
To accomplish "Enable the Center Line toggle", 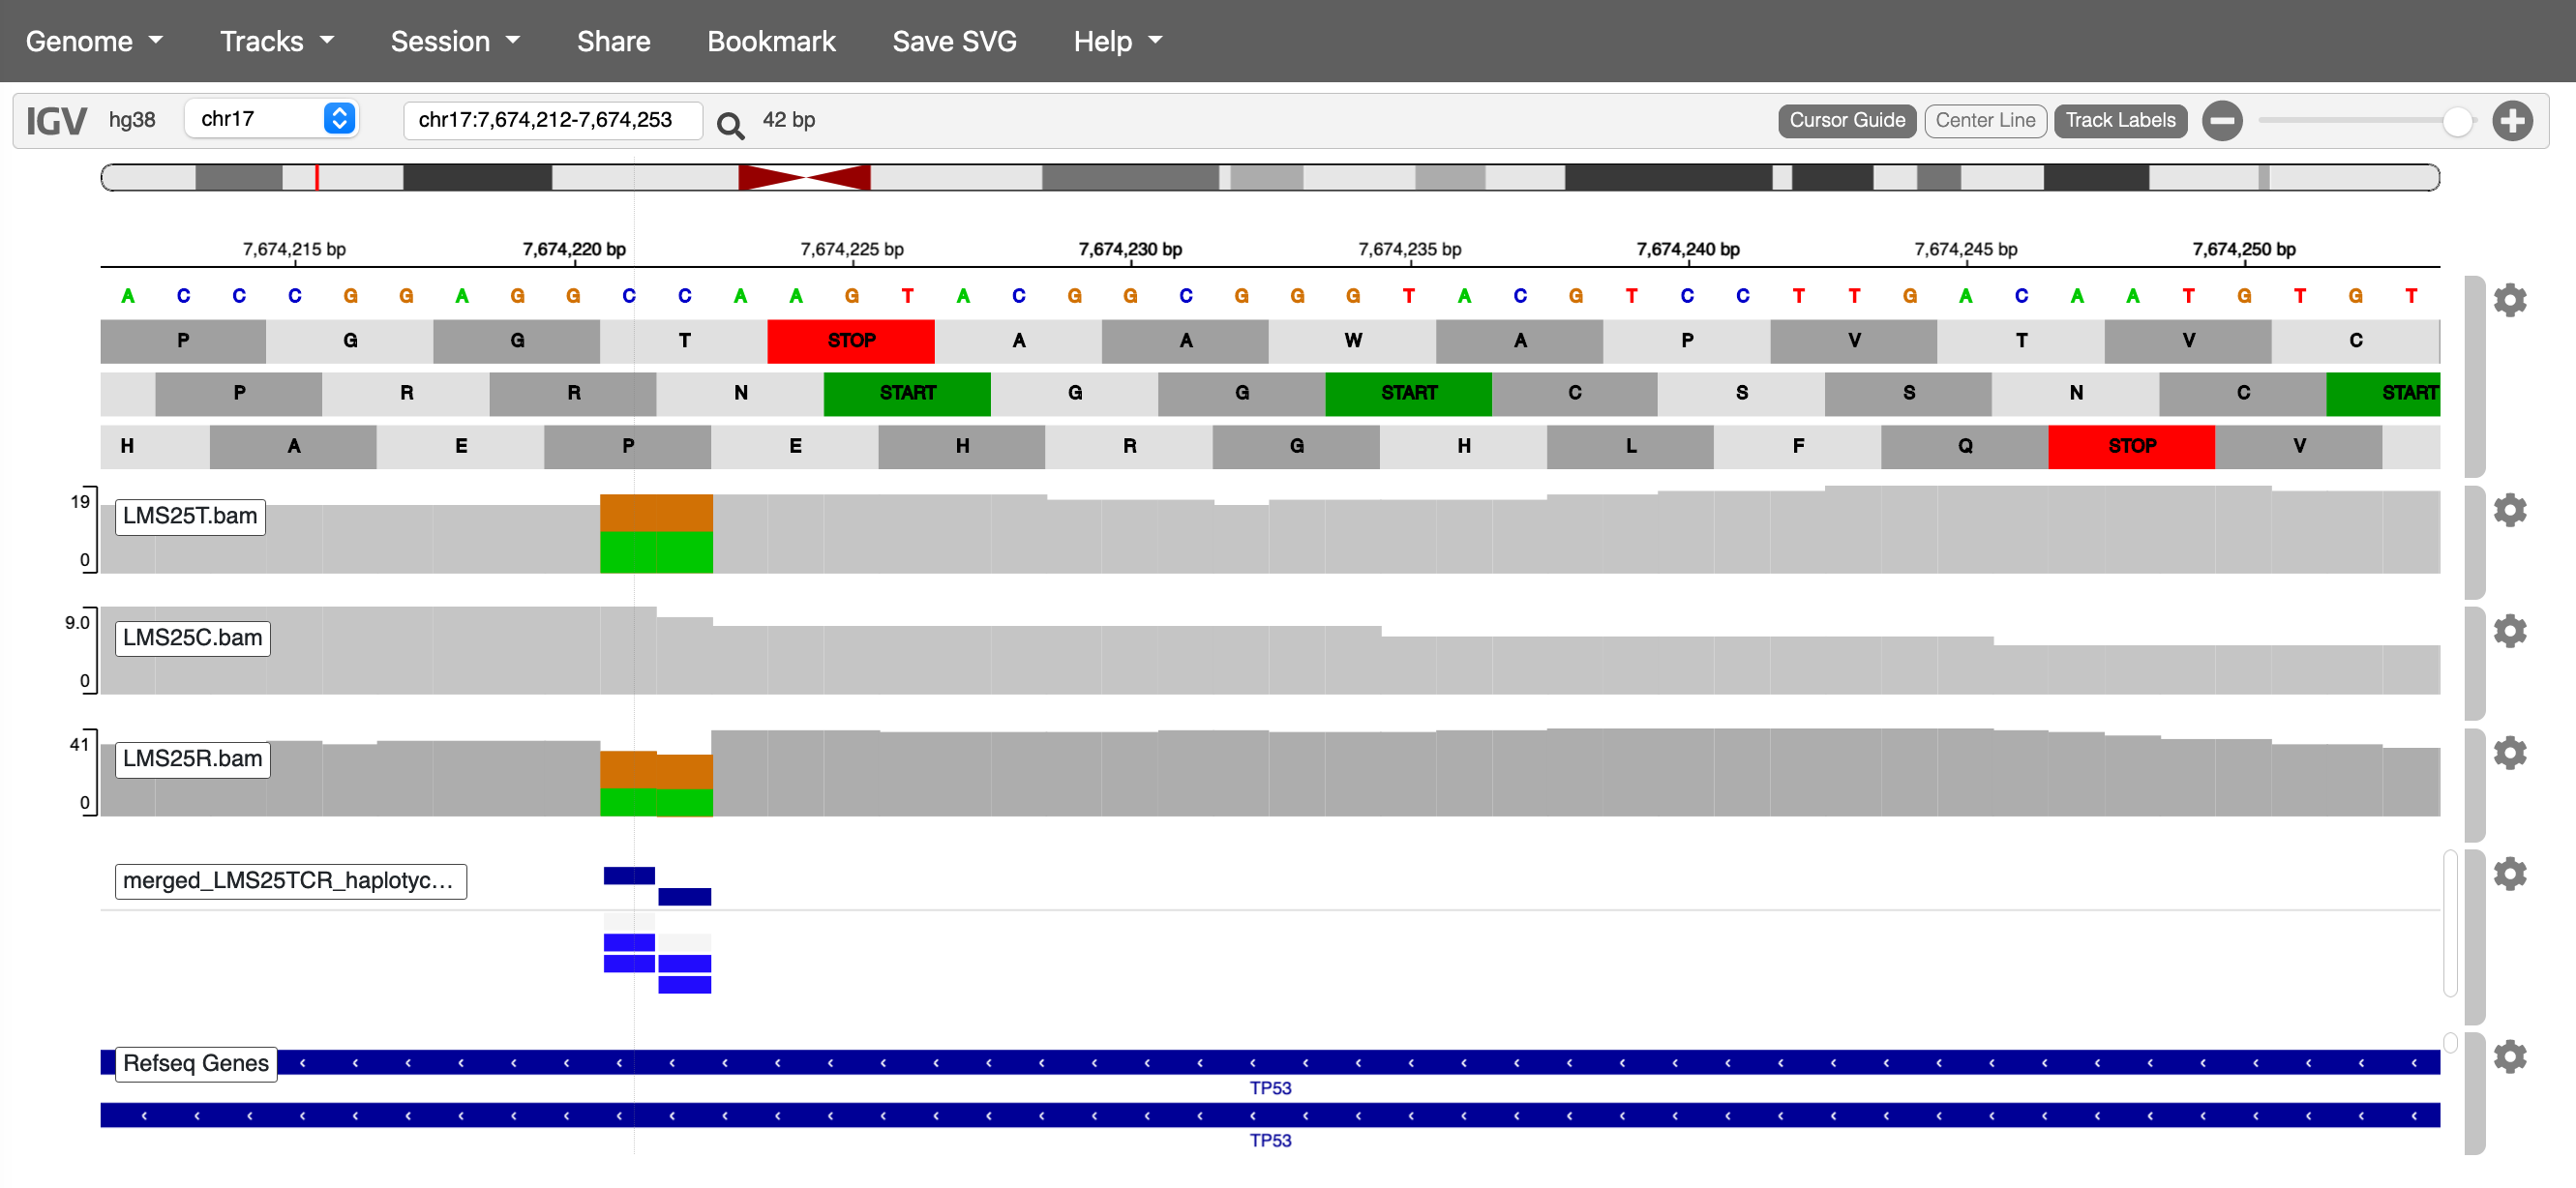I will point(1984,121).
